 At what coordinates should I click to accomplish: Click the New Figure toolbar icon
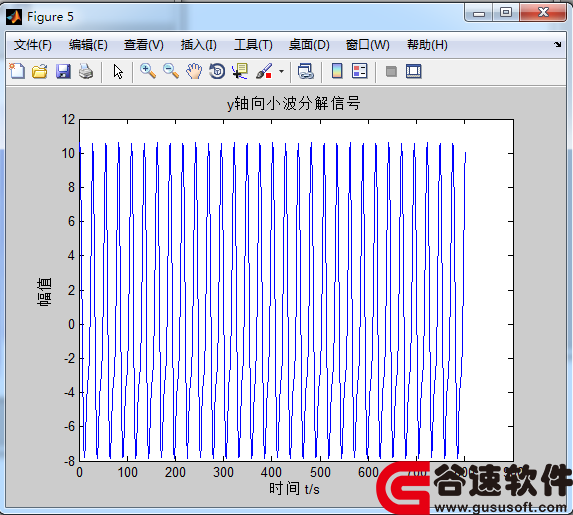click(x=17, y=71)
